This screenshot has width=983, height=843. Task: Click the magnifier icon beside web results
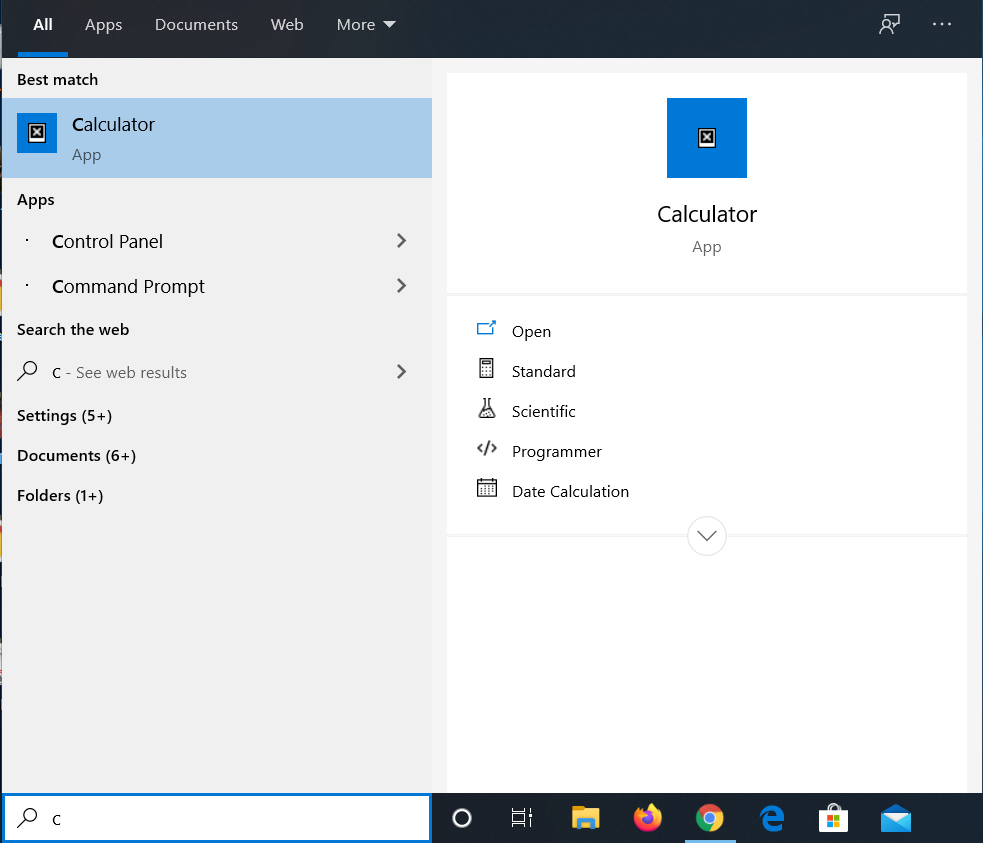point(27,371)
